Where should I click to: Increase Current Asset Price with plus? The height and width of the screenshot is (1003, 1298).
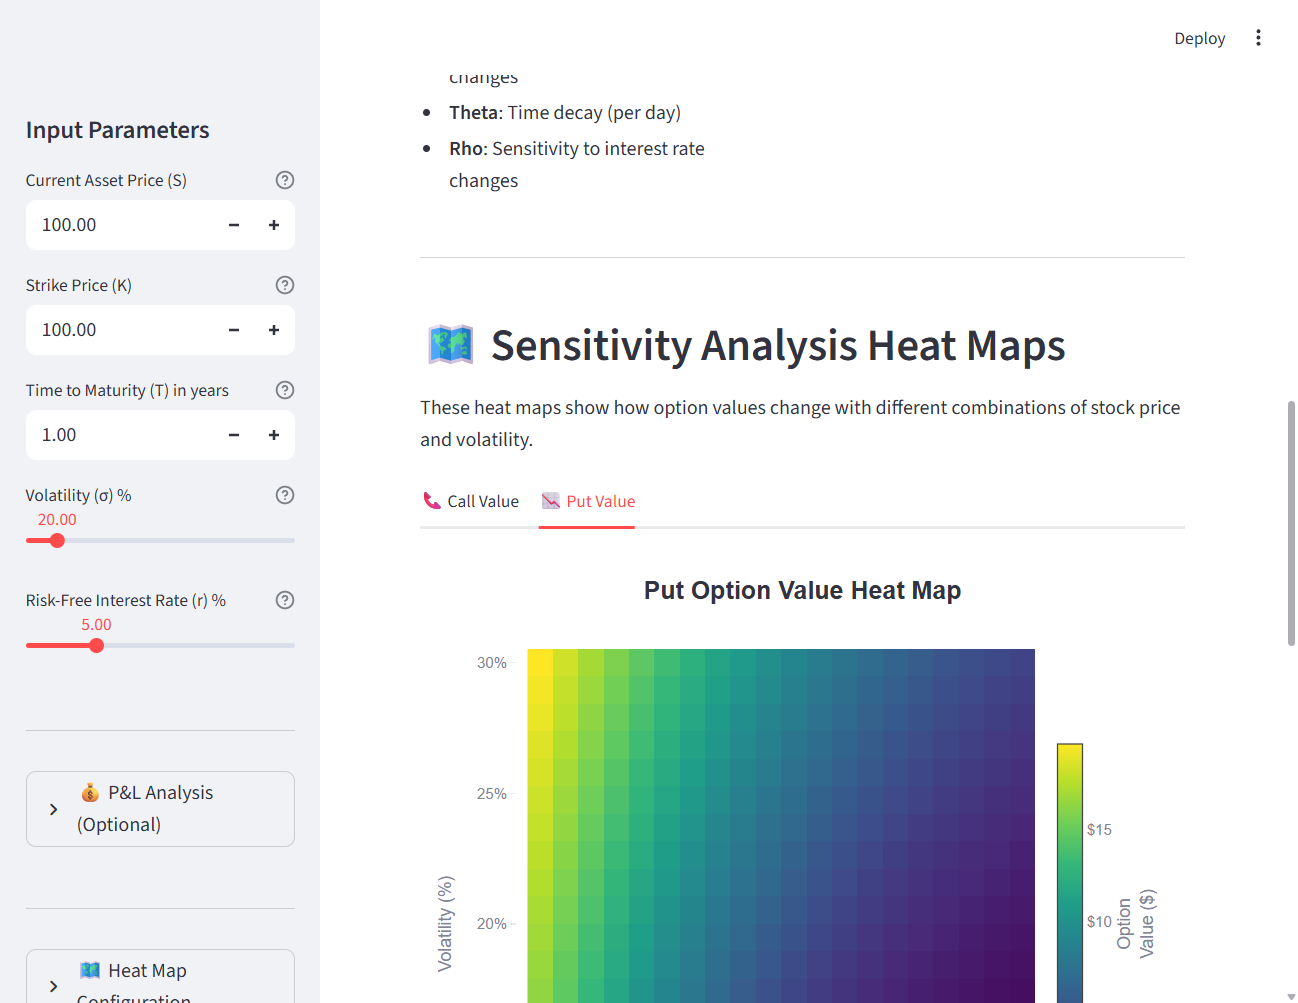pyautogui.click(x=274, y=225)
